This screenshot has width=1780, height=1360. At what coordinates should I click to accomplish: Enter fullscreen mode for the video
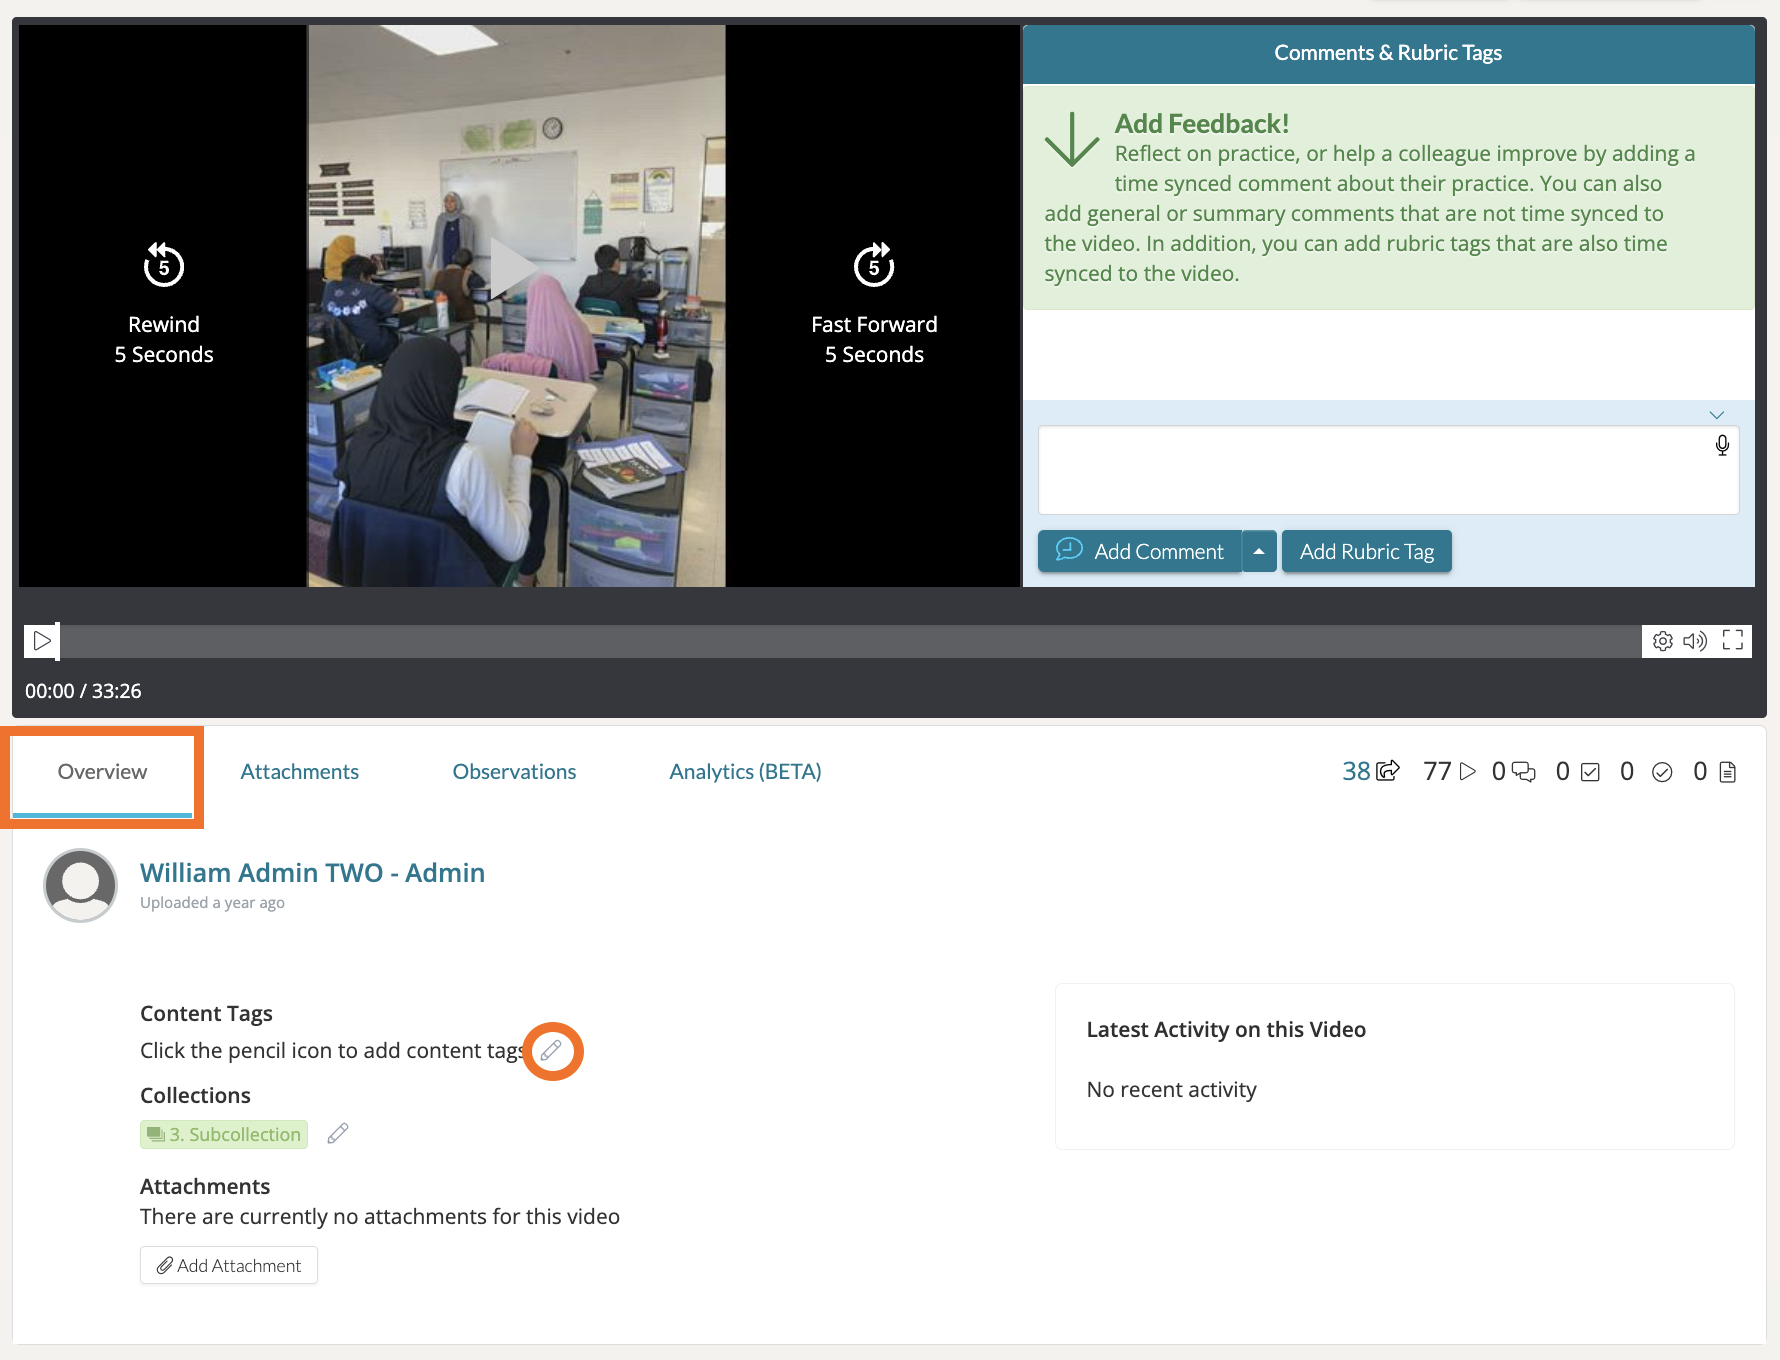1733,641
